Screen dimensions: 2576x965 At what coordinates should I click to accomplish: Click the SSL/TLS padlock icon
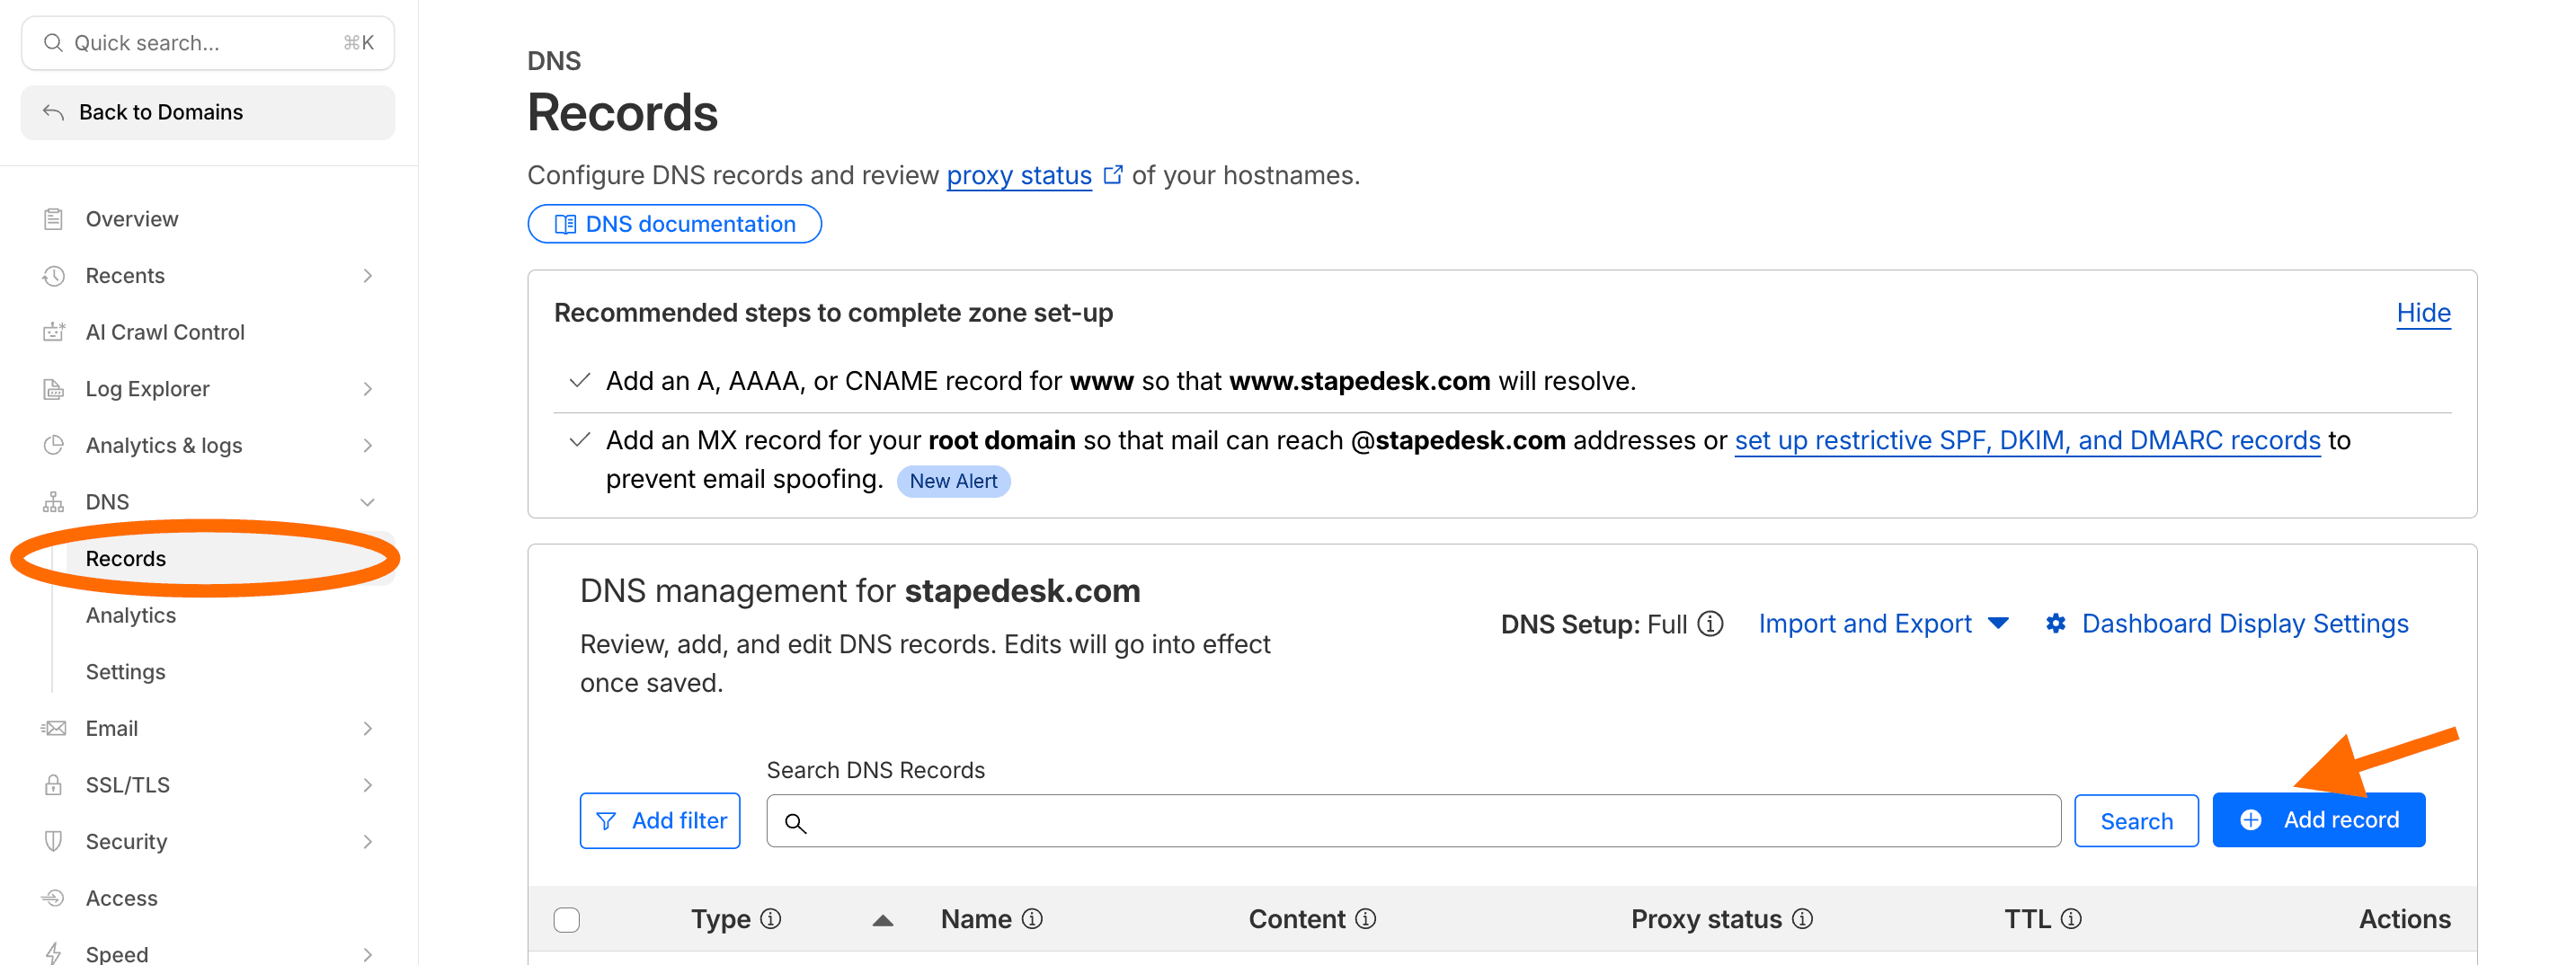pyautogui.click(x=55, y=784)
